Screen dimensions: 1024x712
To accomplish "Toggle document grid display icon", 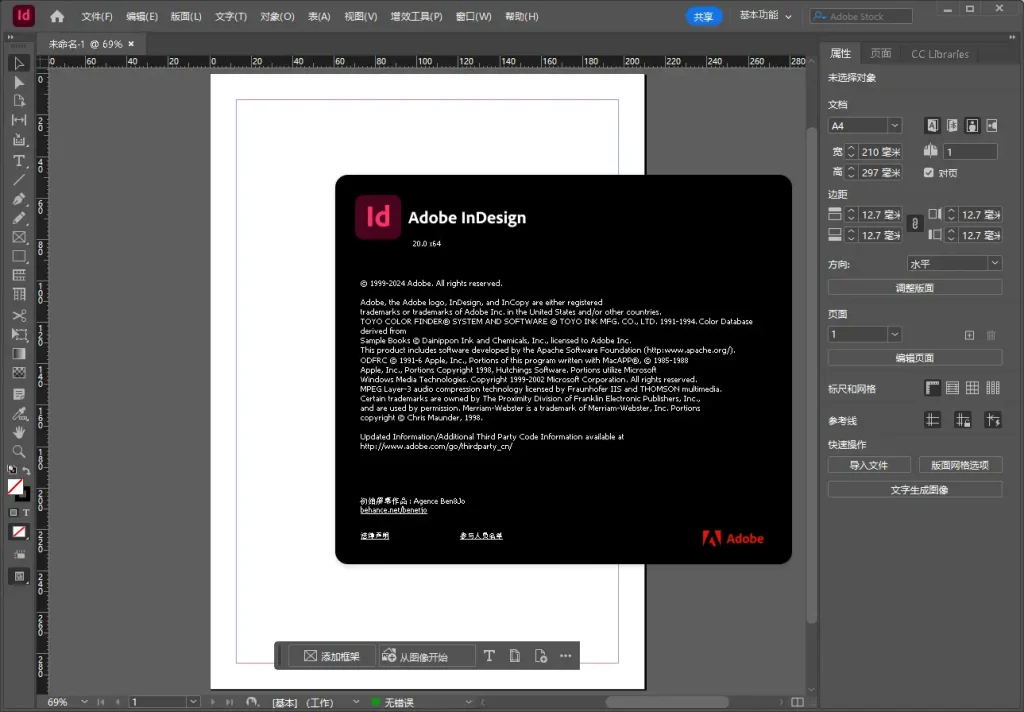I will [x=972, y=388].
